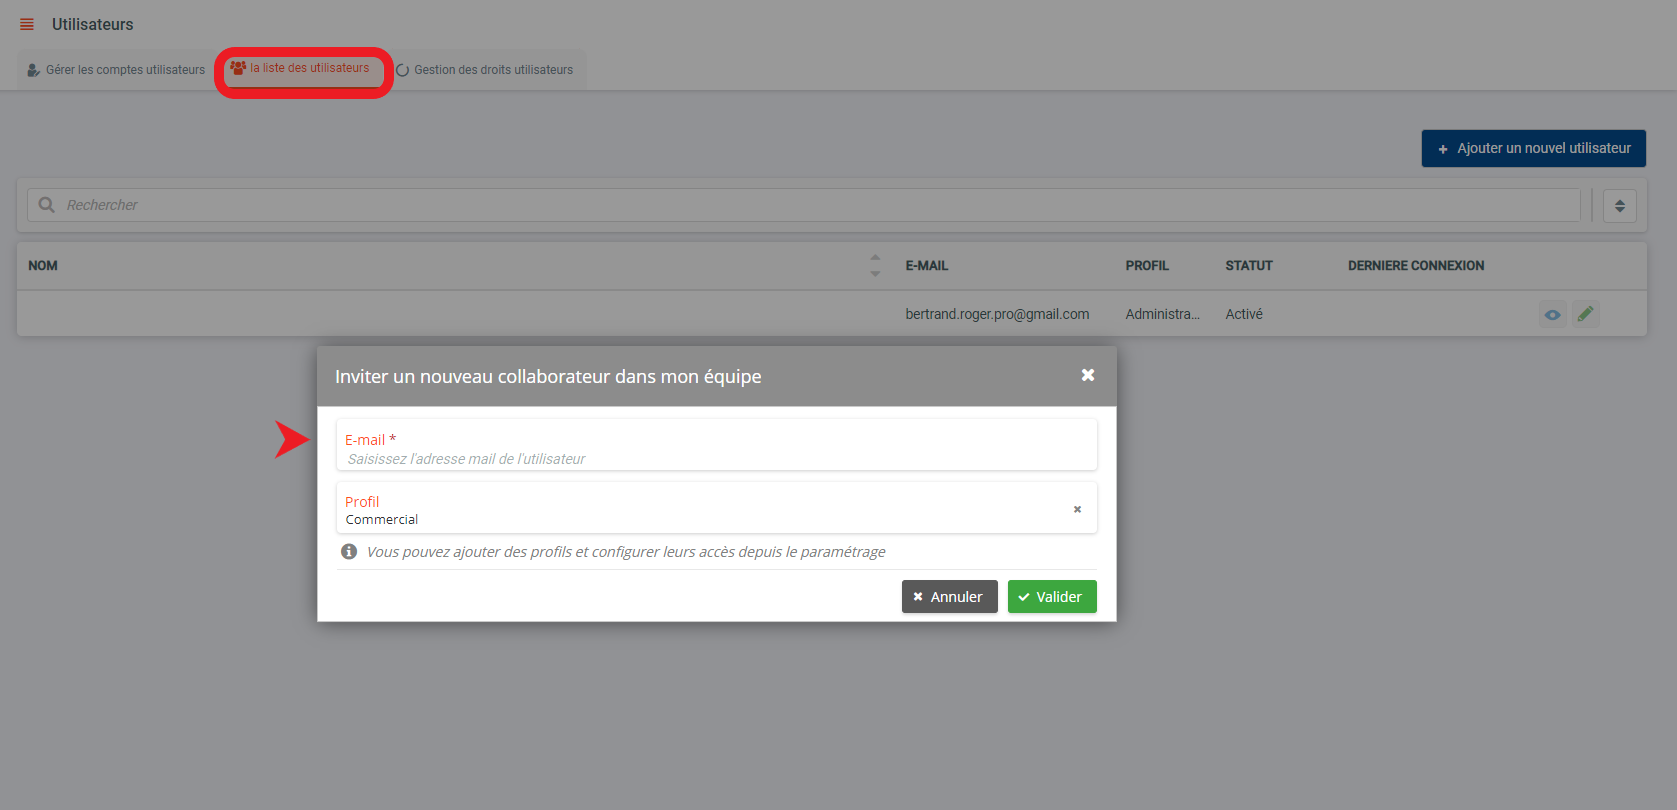Edit the user with the pencil icon
Image resolution: width=1677 pixels, height=810 pixels.
pyautogui.click(x=1585, y=314)
